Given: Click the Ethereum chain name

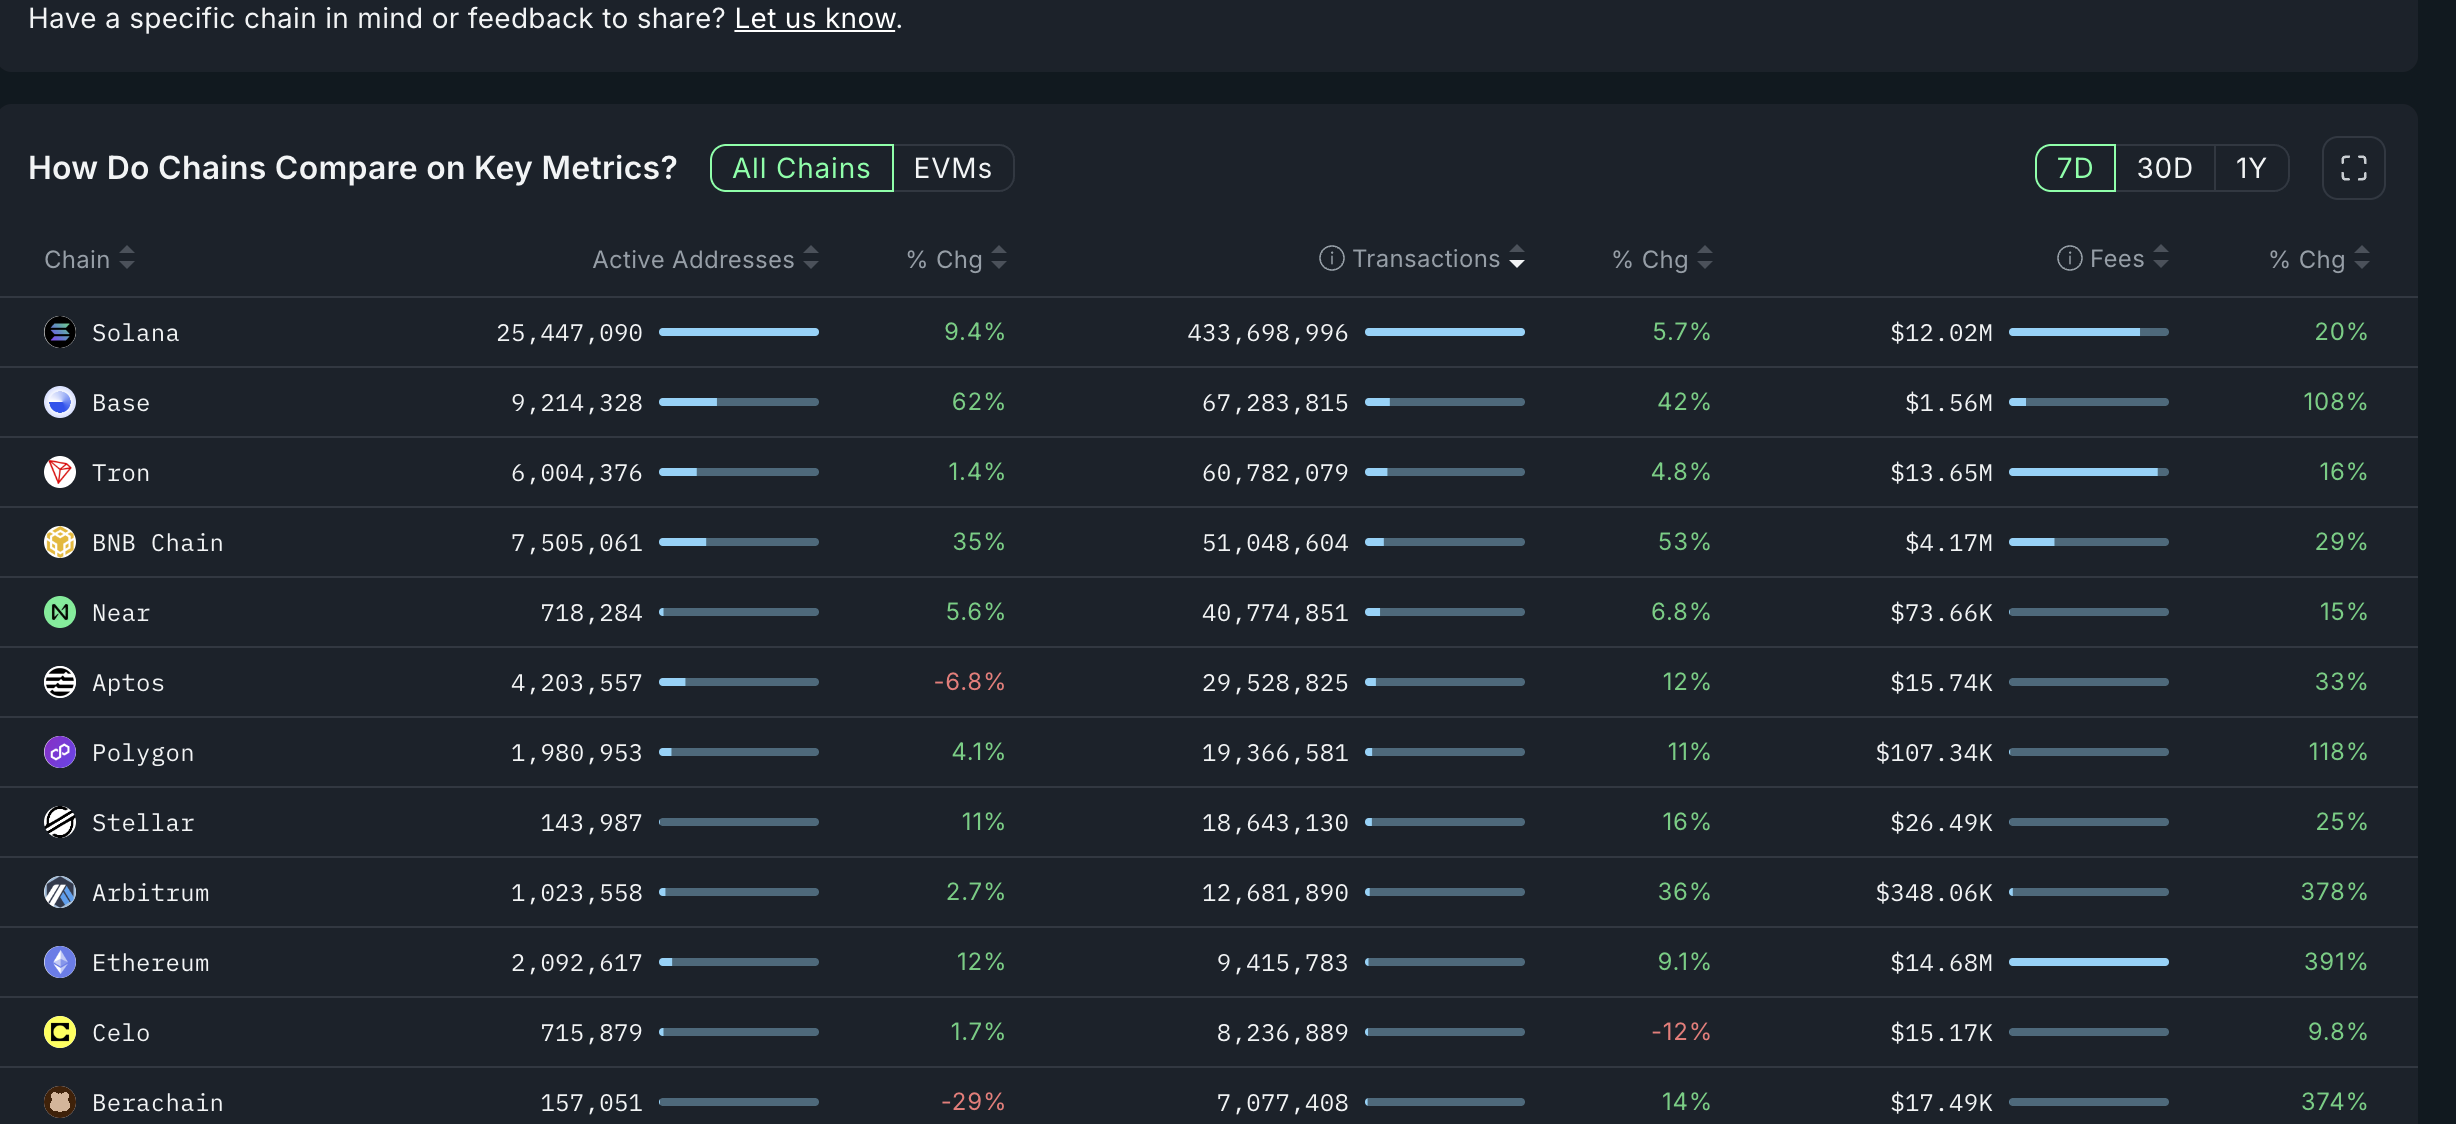Looking at the screenshot, I should pyautogui.click(x=150, y=963).
